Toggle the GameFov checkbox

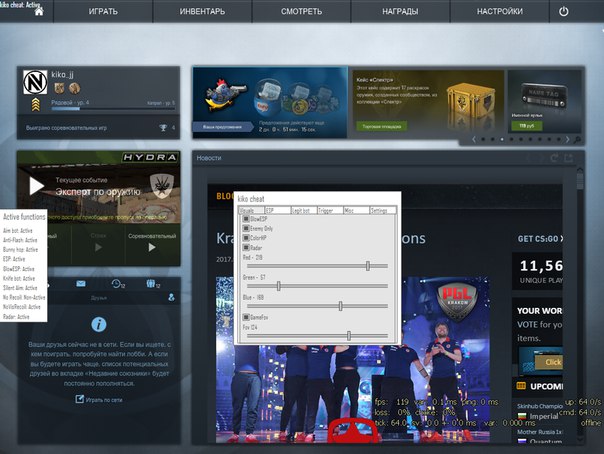click(247, 317)
